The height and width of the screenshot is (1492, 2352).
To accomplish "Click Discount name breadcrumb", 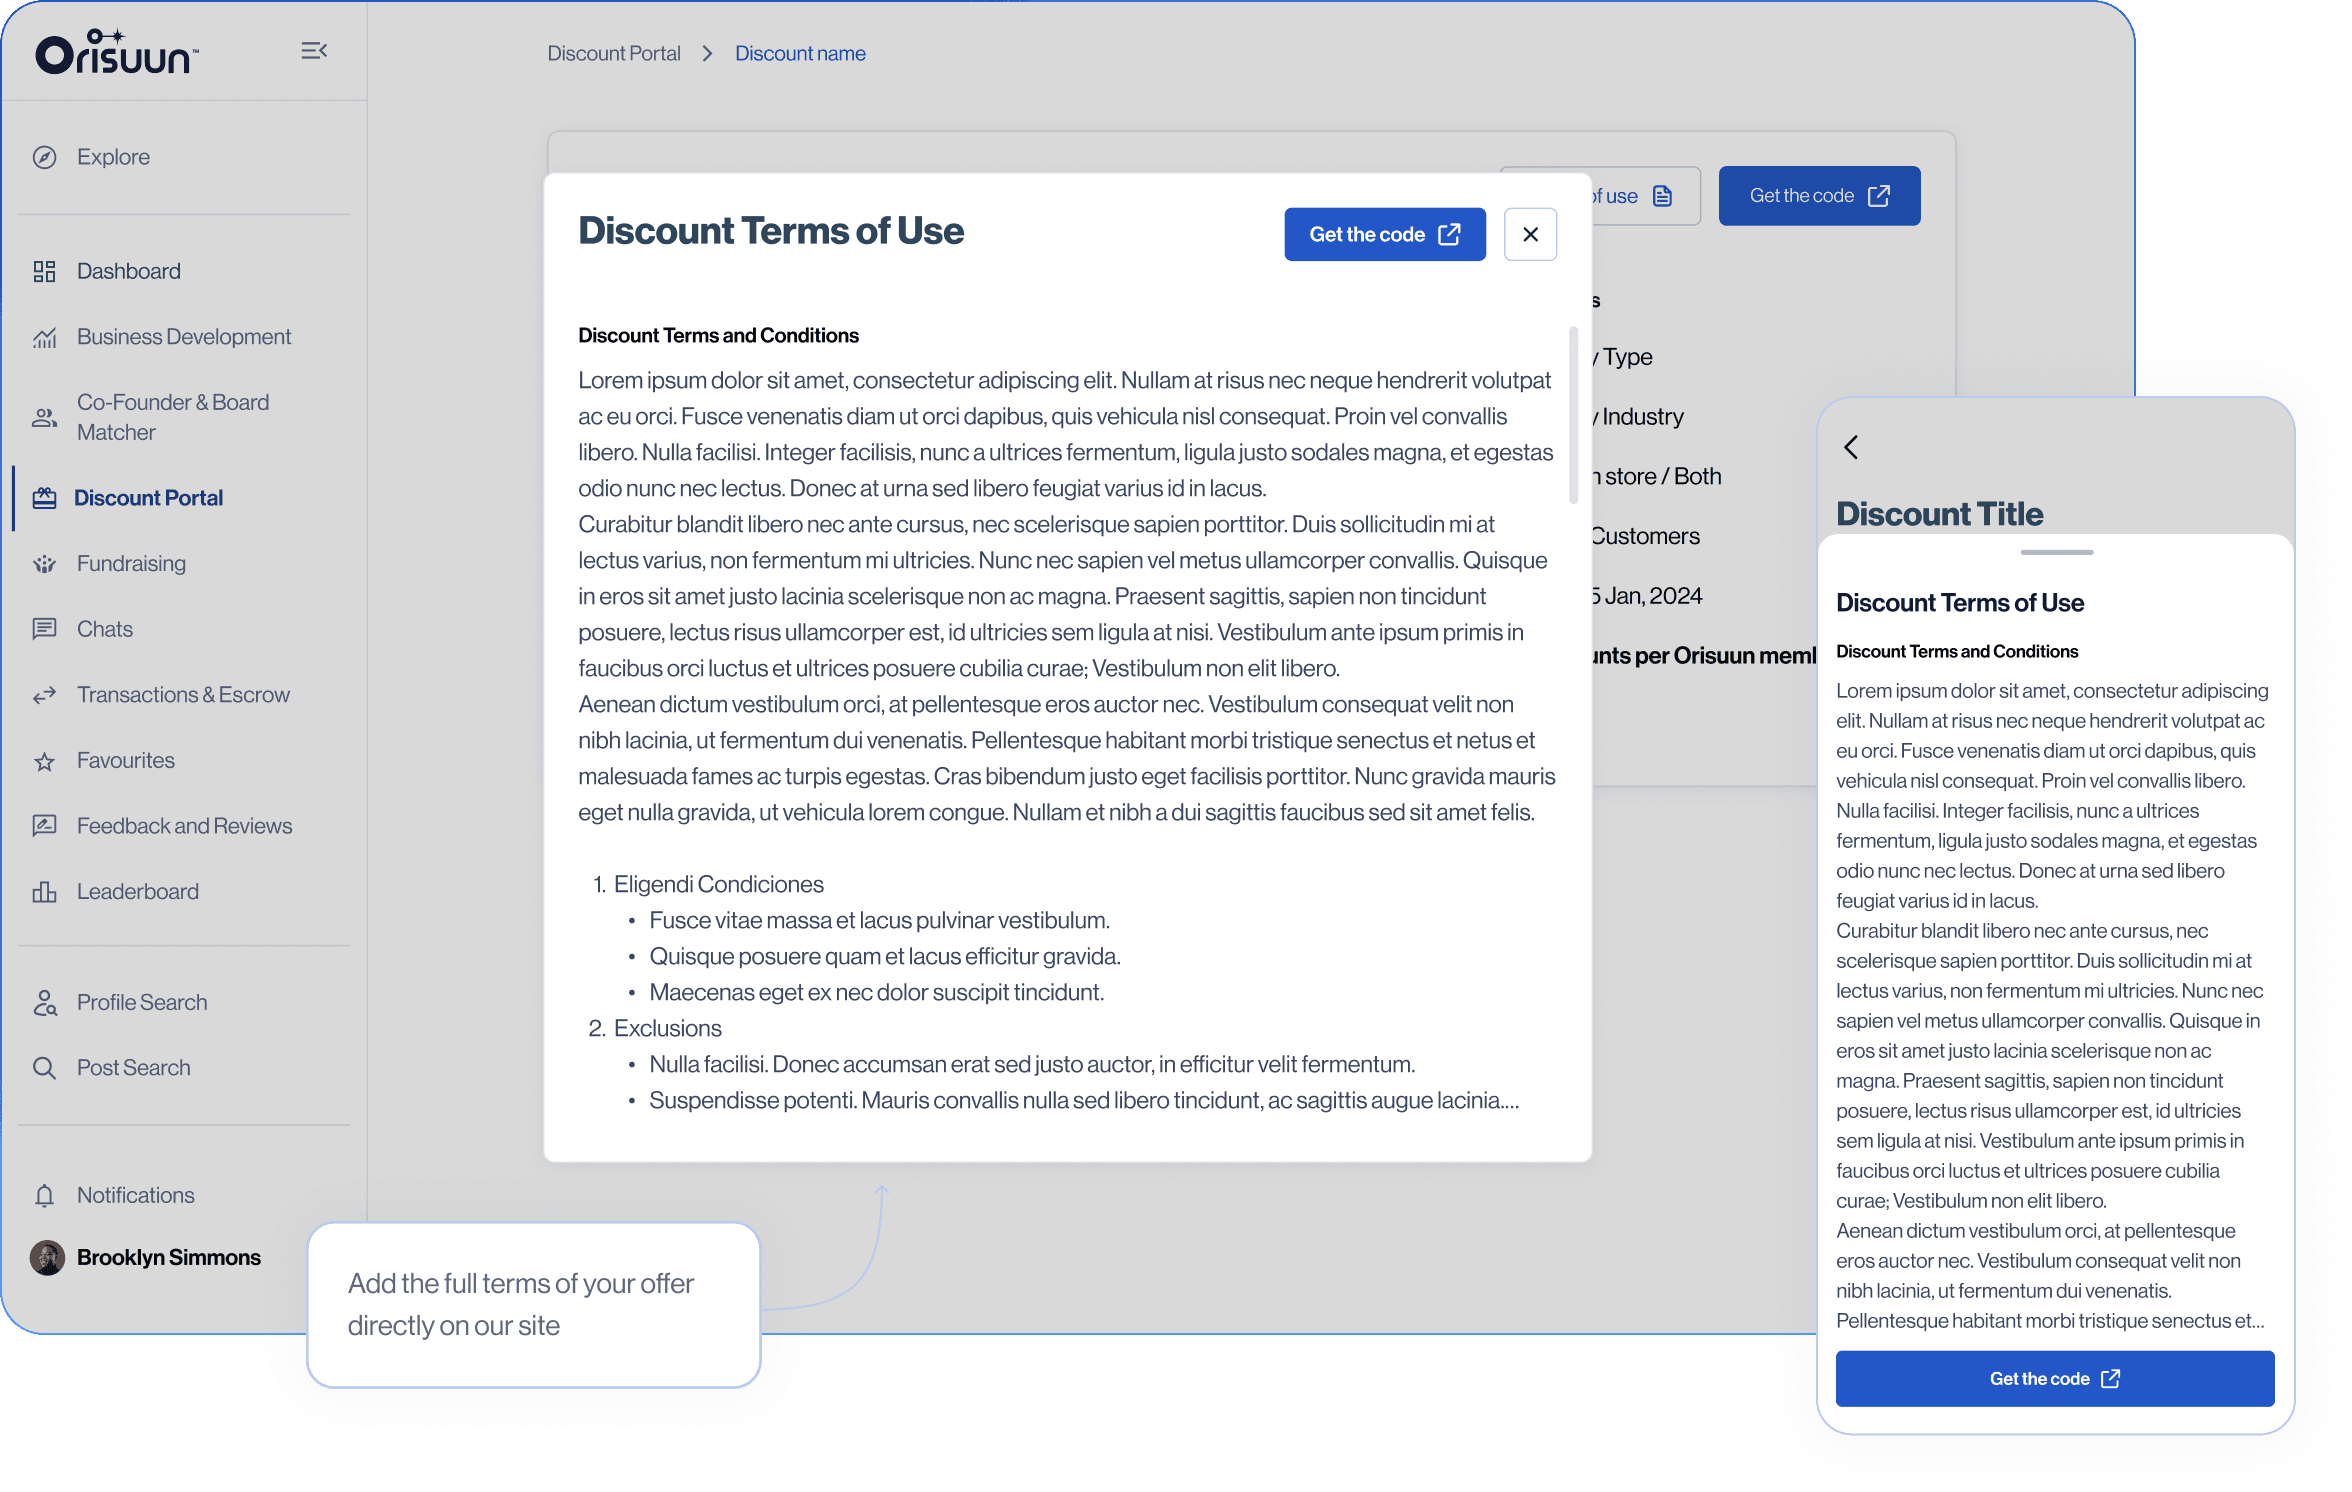I will click(800, 54).
